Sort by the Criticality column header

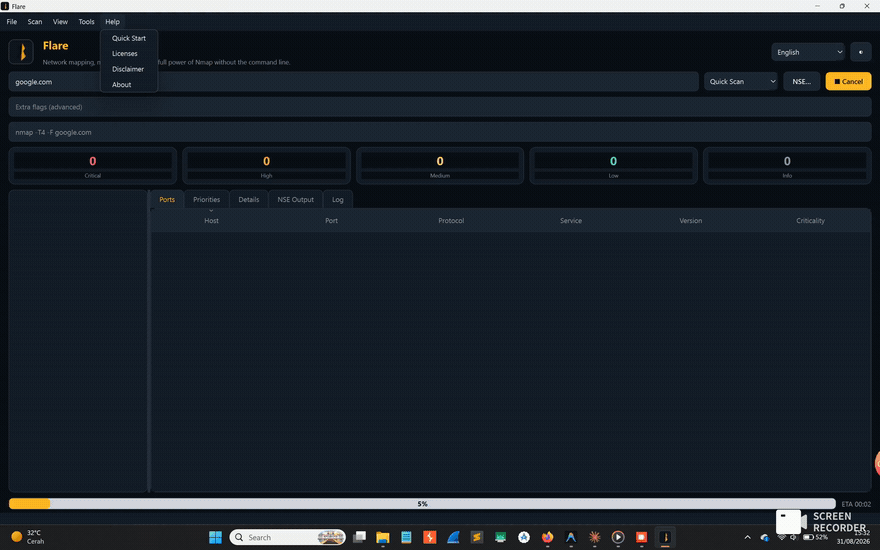[x=810, y=221]
